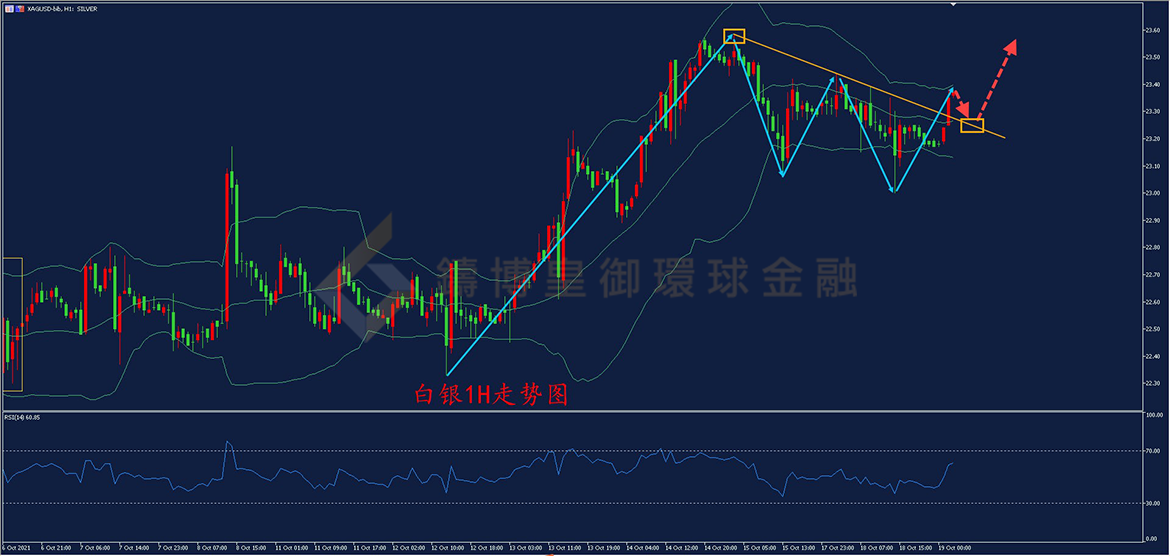This screenshot has height=556, width=1170.
Task: Click the first chart icon beside XAGUSD title
Action: tap(8, 7)
